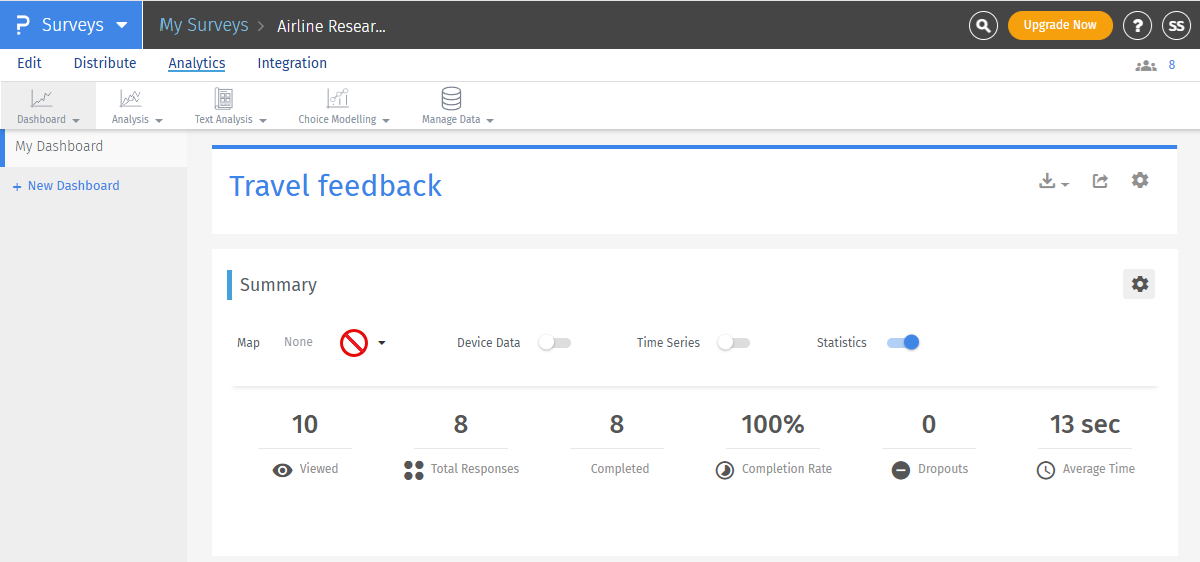
Task: Click the share dashboard icon
Action: (1100, 181)
